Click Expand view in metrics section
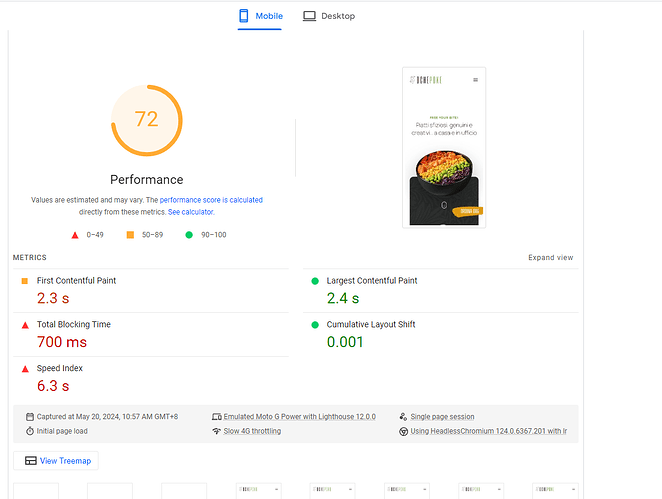 pyautogui.click(x=551, y=258)
